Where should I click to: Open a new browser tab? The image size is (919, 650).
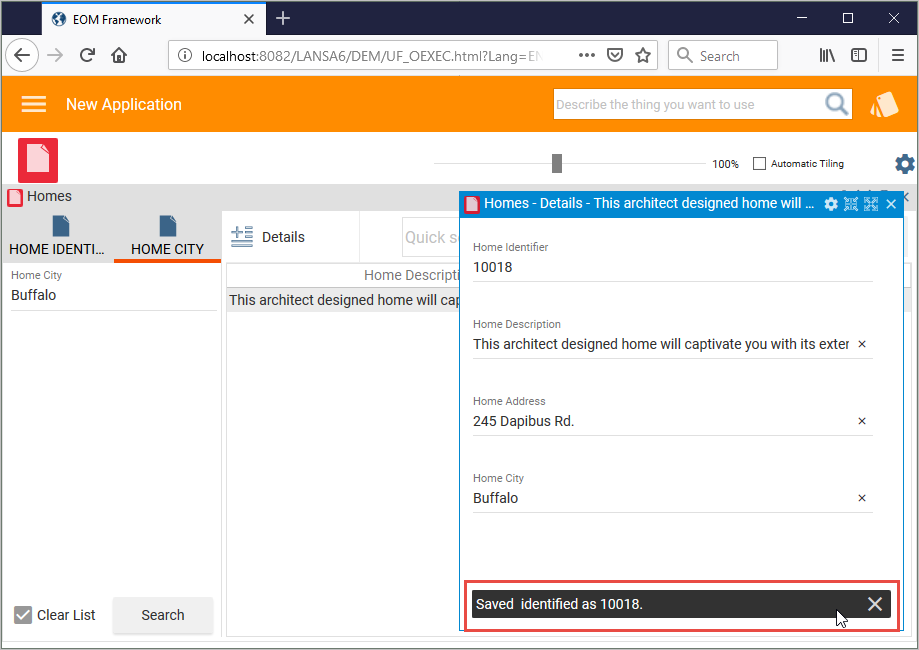click(283, 18)
